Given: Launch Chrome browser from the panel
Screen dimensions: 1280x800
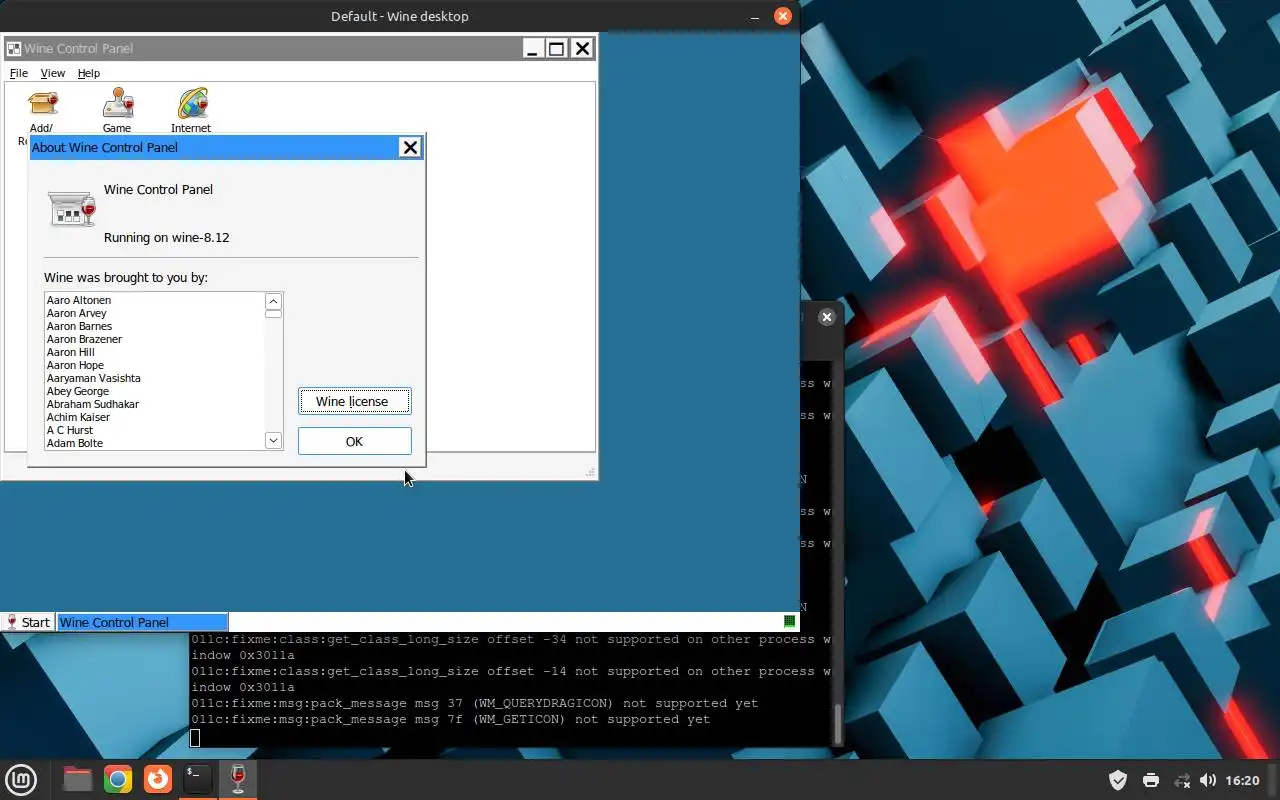Looking at the screenshot, I should click(118, 780).
